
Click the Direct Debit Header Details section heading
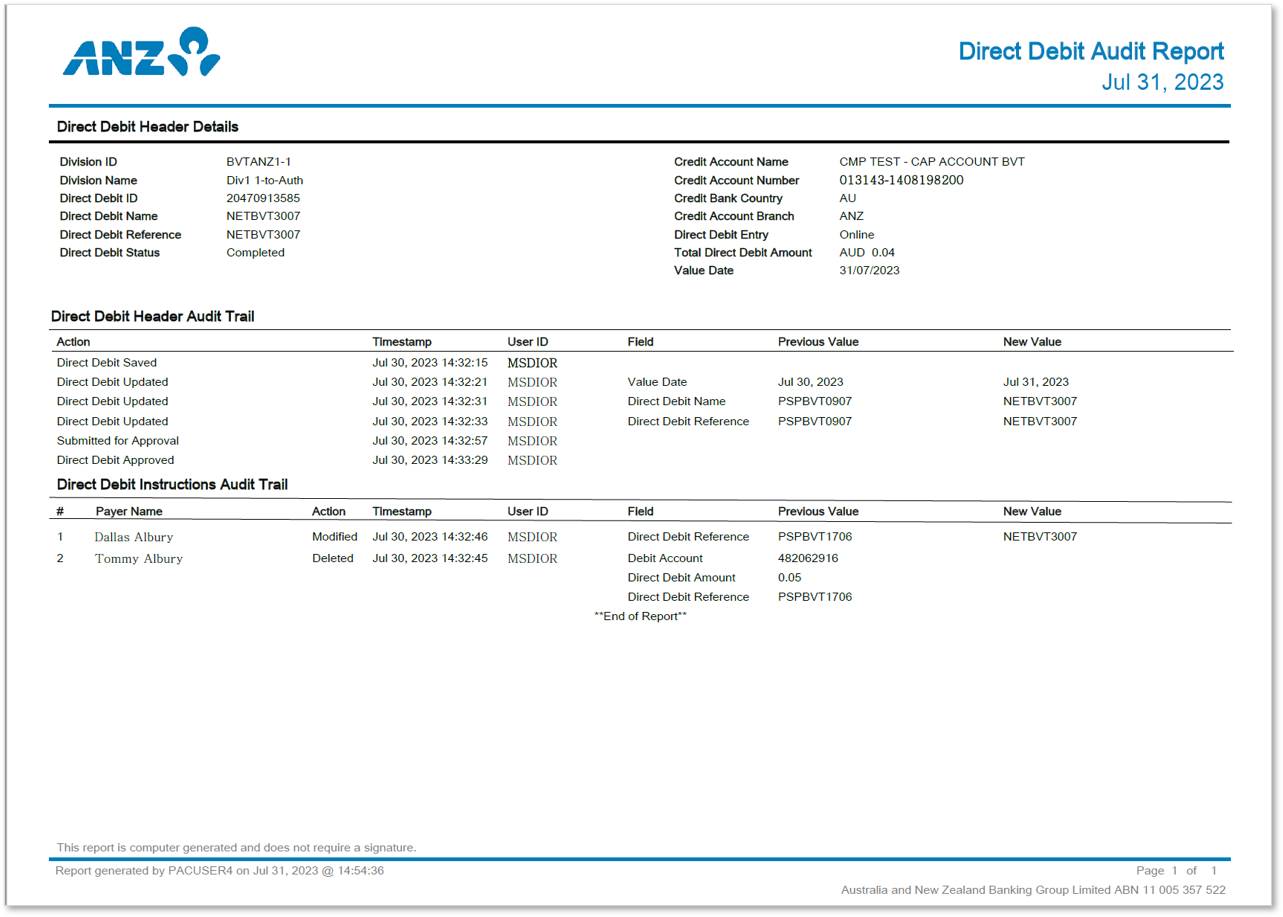(x=147, y=127)
